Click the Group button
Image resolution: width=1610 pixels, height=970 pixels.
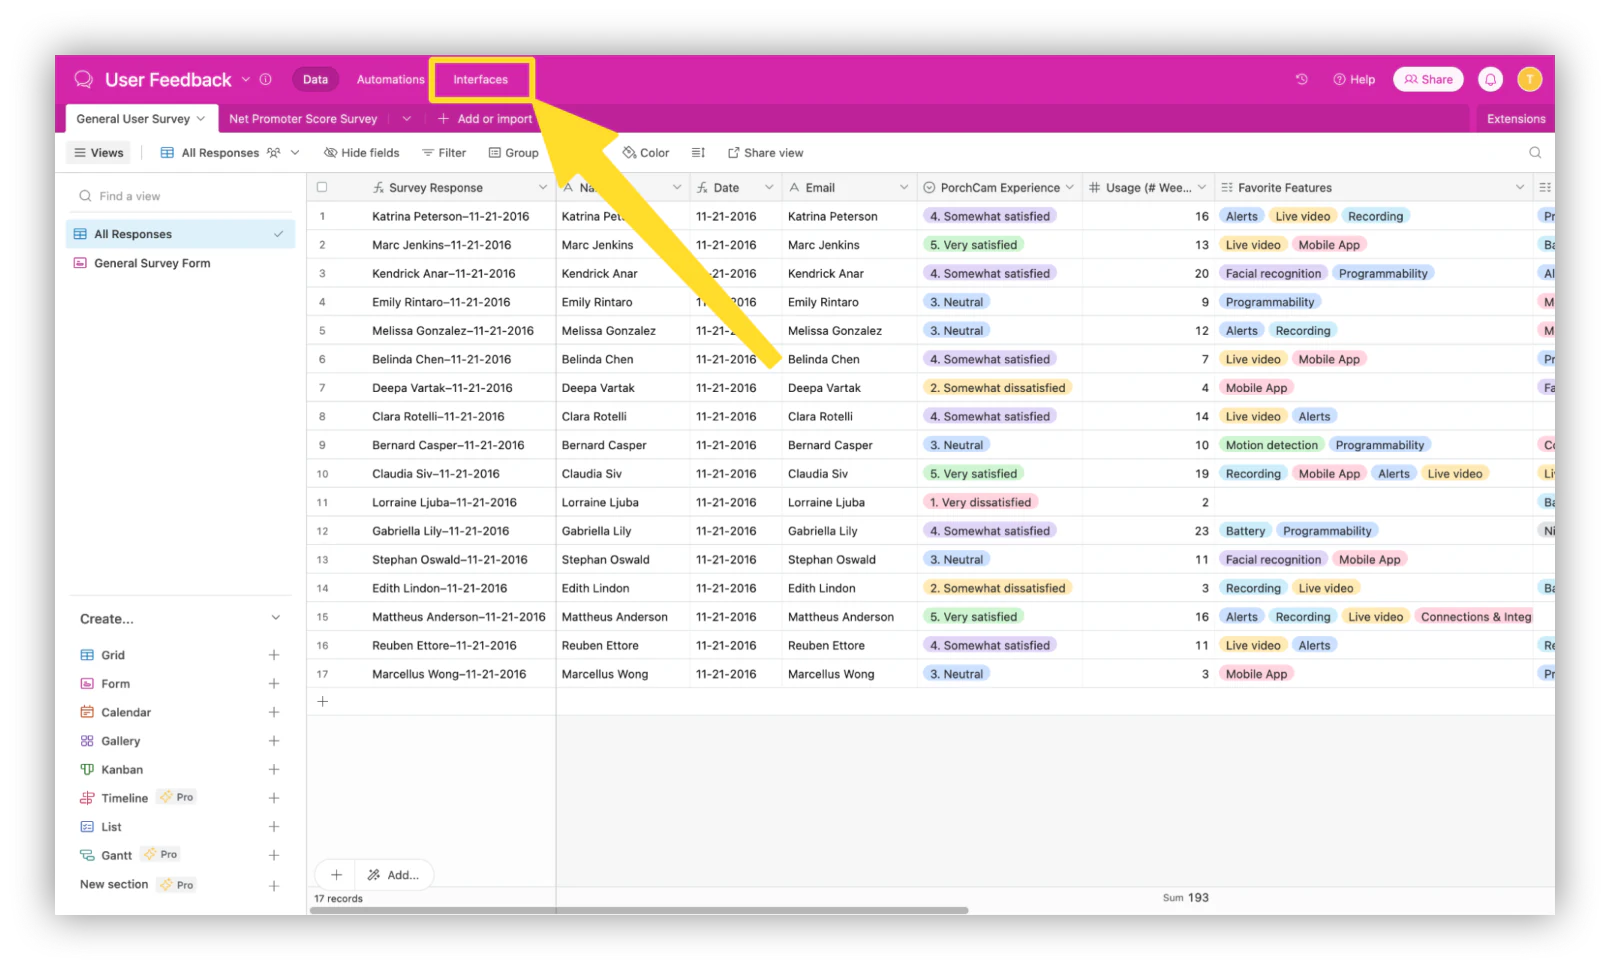click(514, 153)
